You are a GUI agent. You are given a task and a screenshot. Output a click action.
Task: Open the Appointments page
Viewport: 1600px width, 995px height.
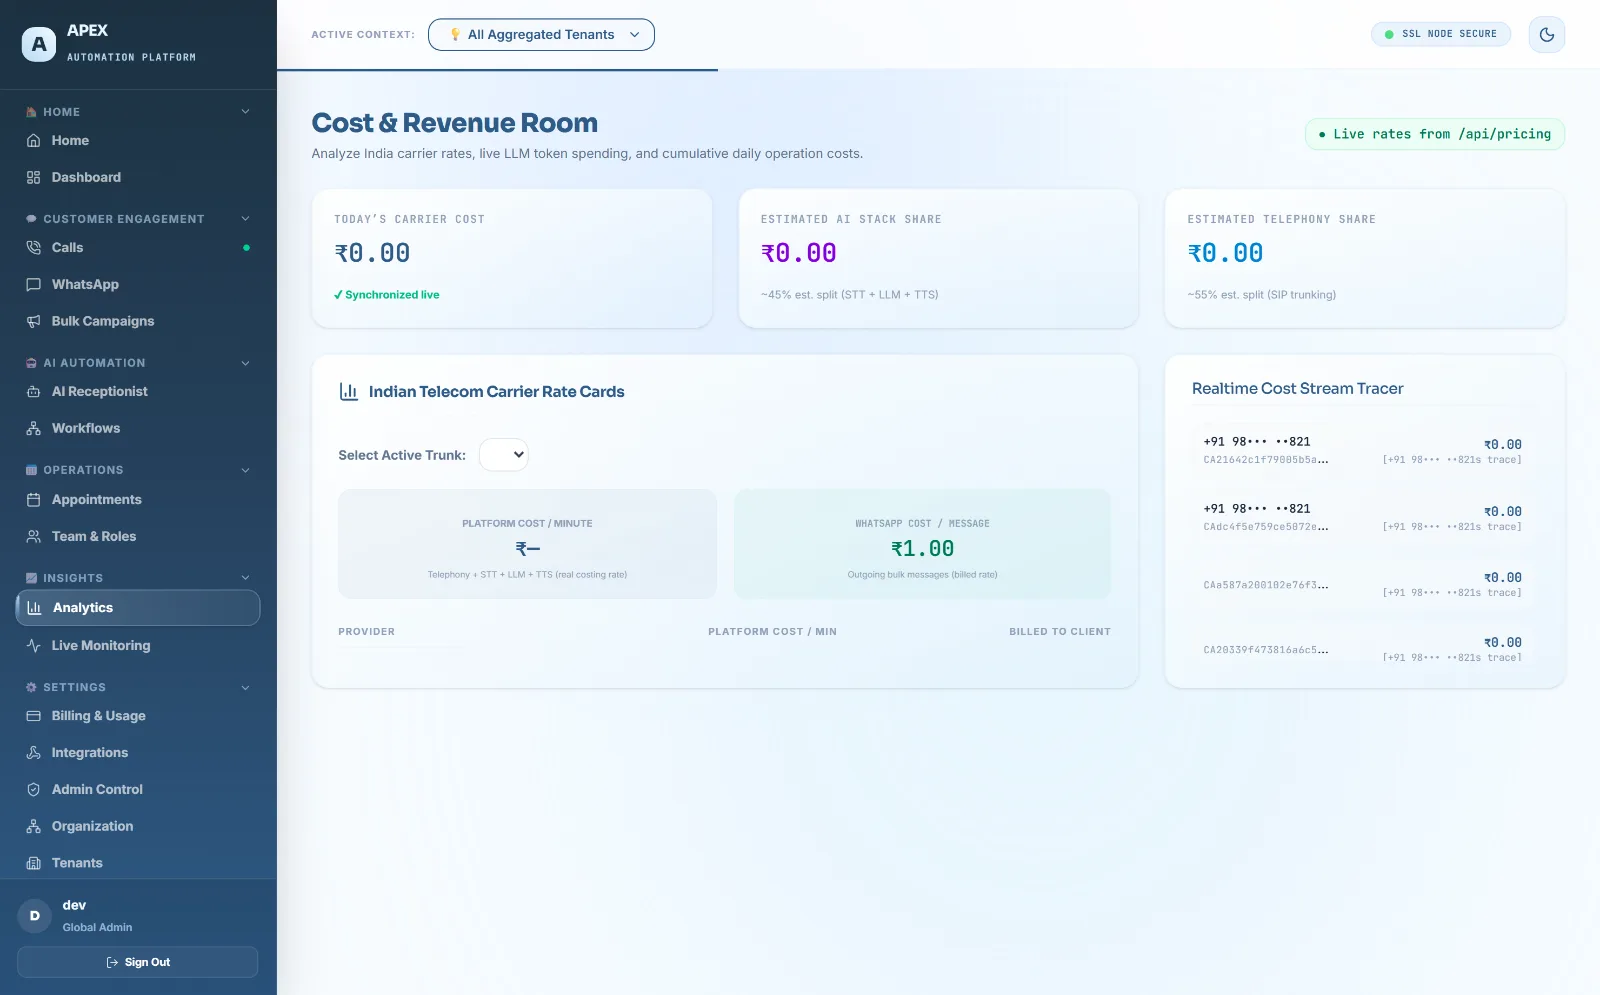tap(138, 500)
